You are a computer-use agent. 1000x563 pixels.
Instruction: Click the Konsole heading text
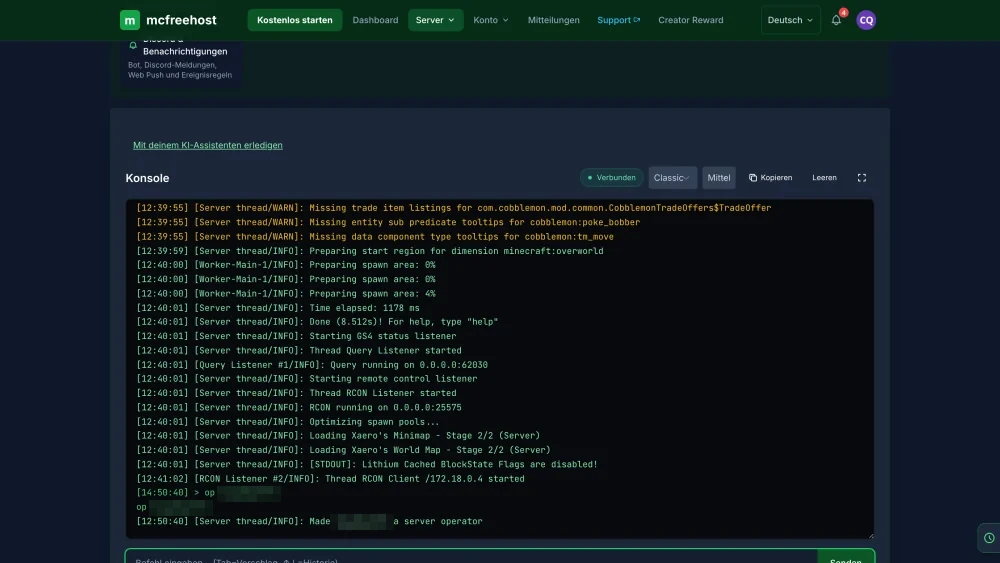[147, 179]
